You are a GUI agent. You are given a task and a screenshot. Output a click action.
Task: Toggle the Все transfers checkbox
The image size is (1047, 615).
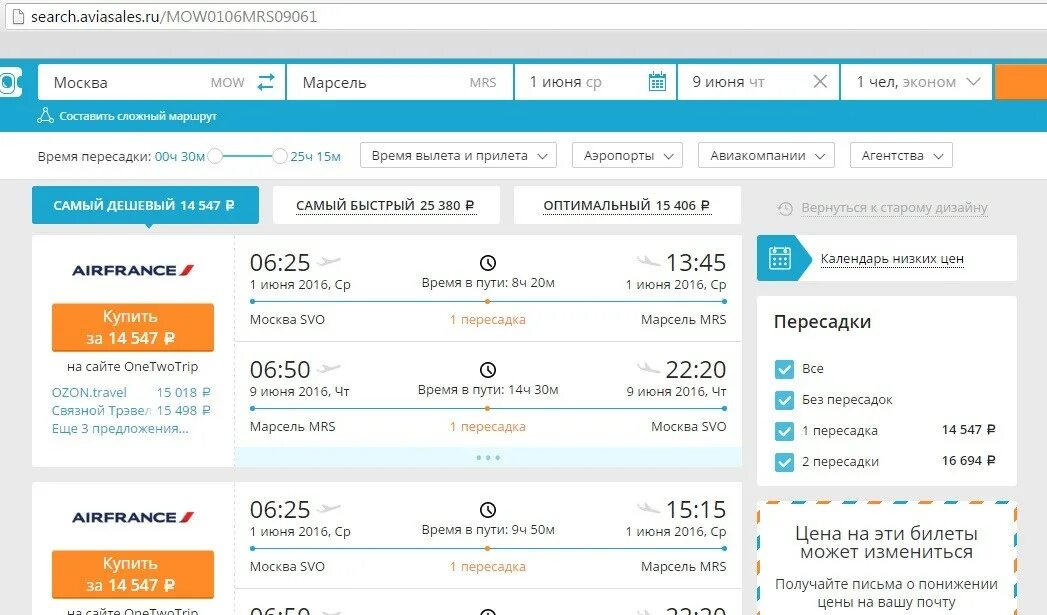(x=784, y=369)
